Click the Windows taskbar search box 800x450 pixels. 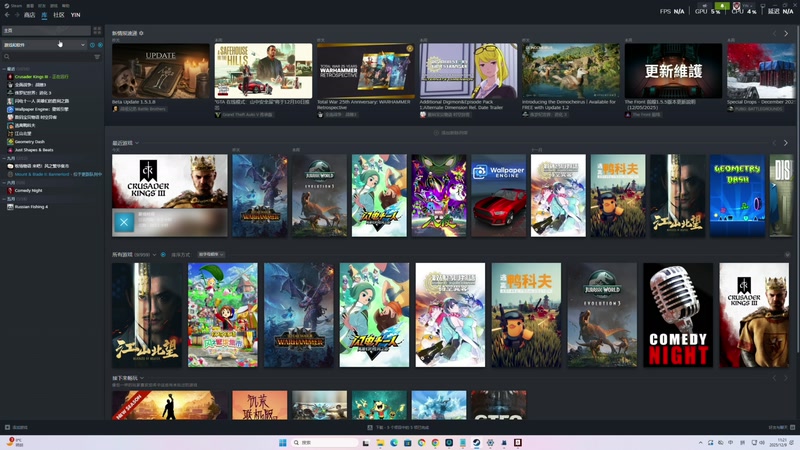tap(325, 442)
